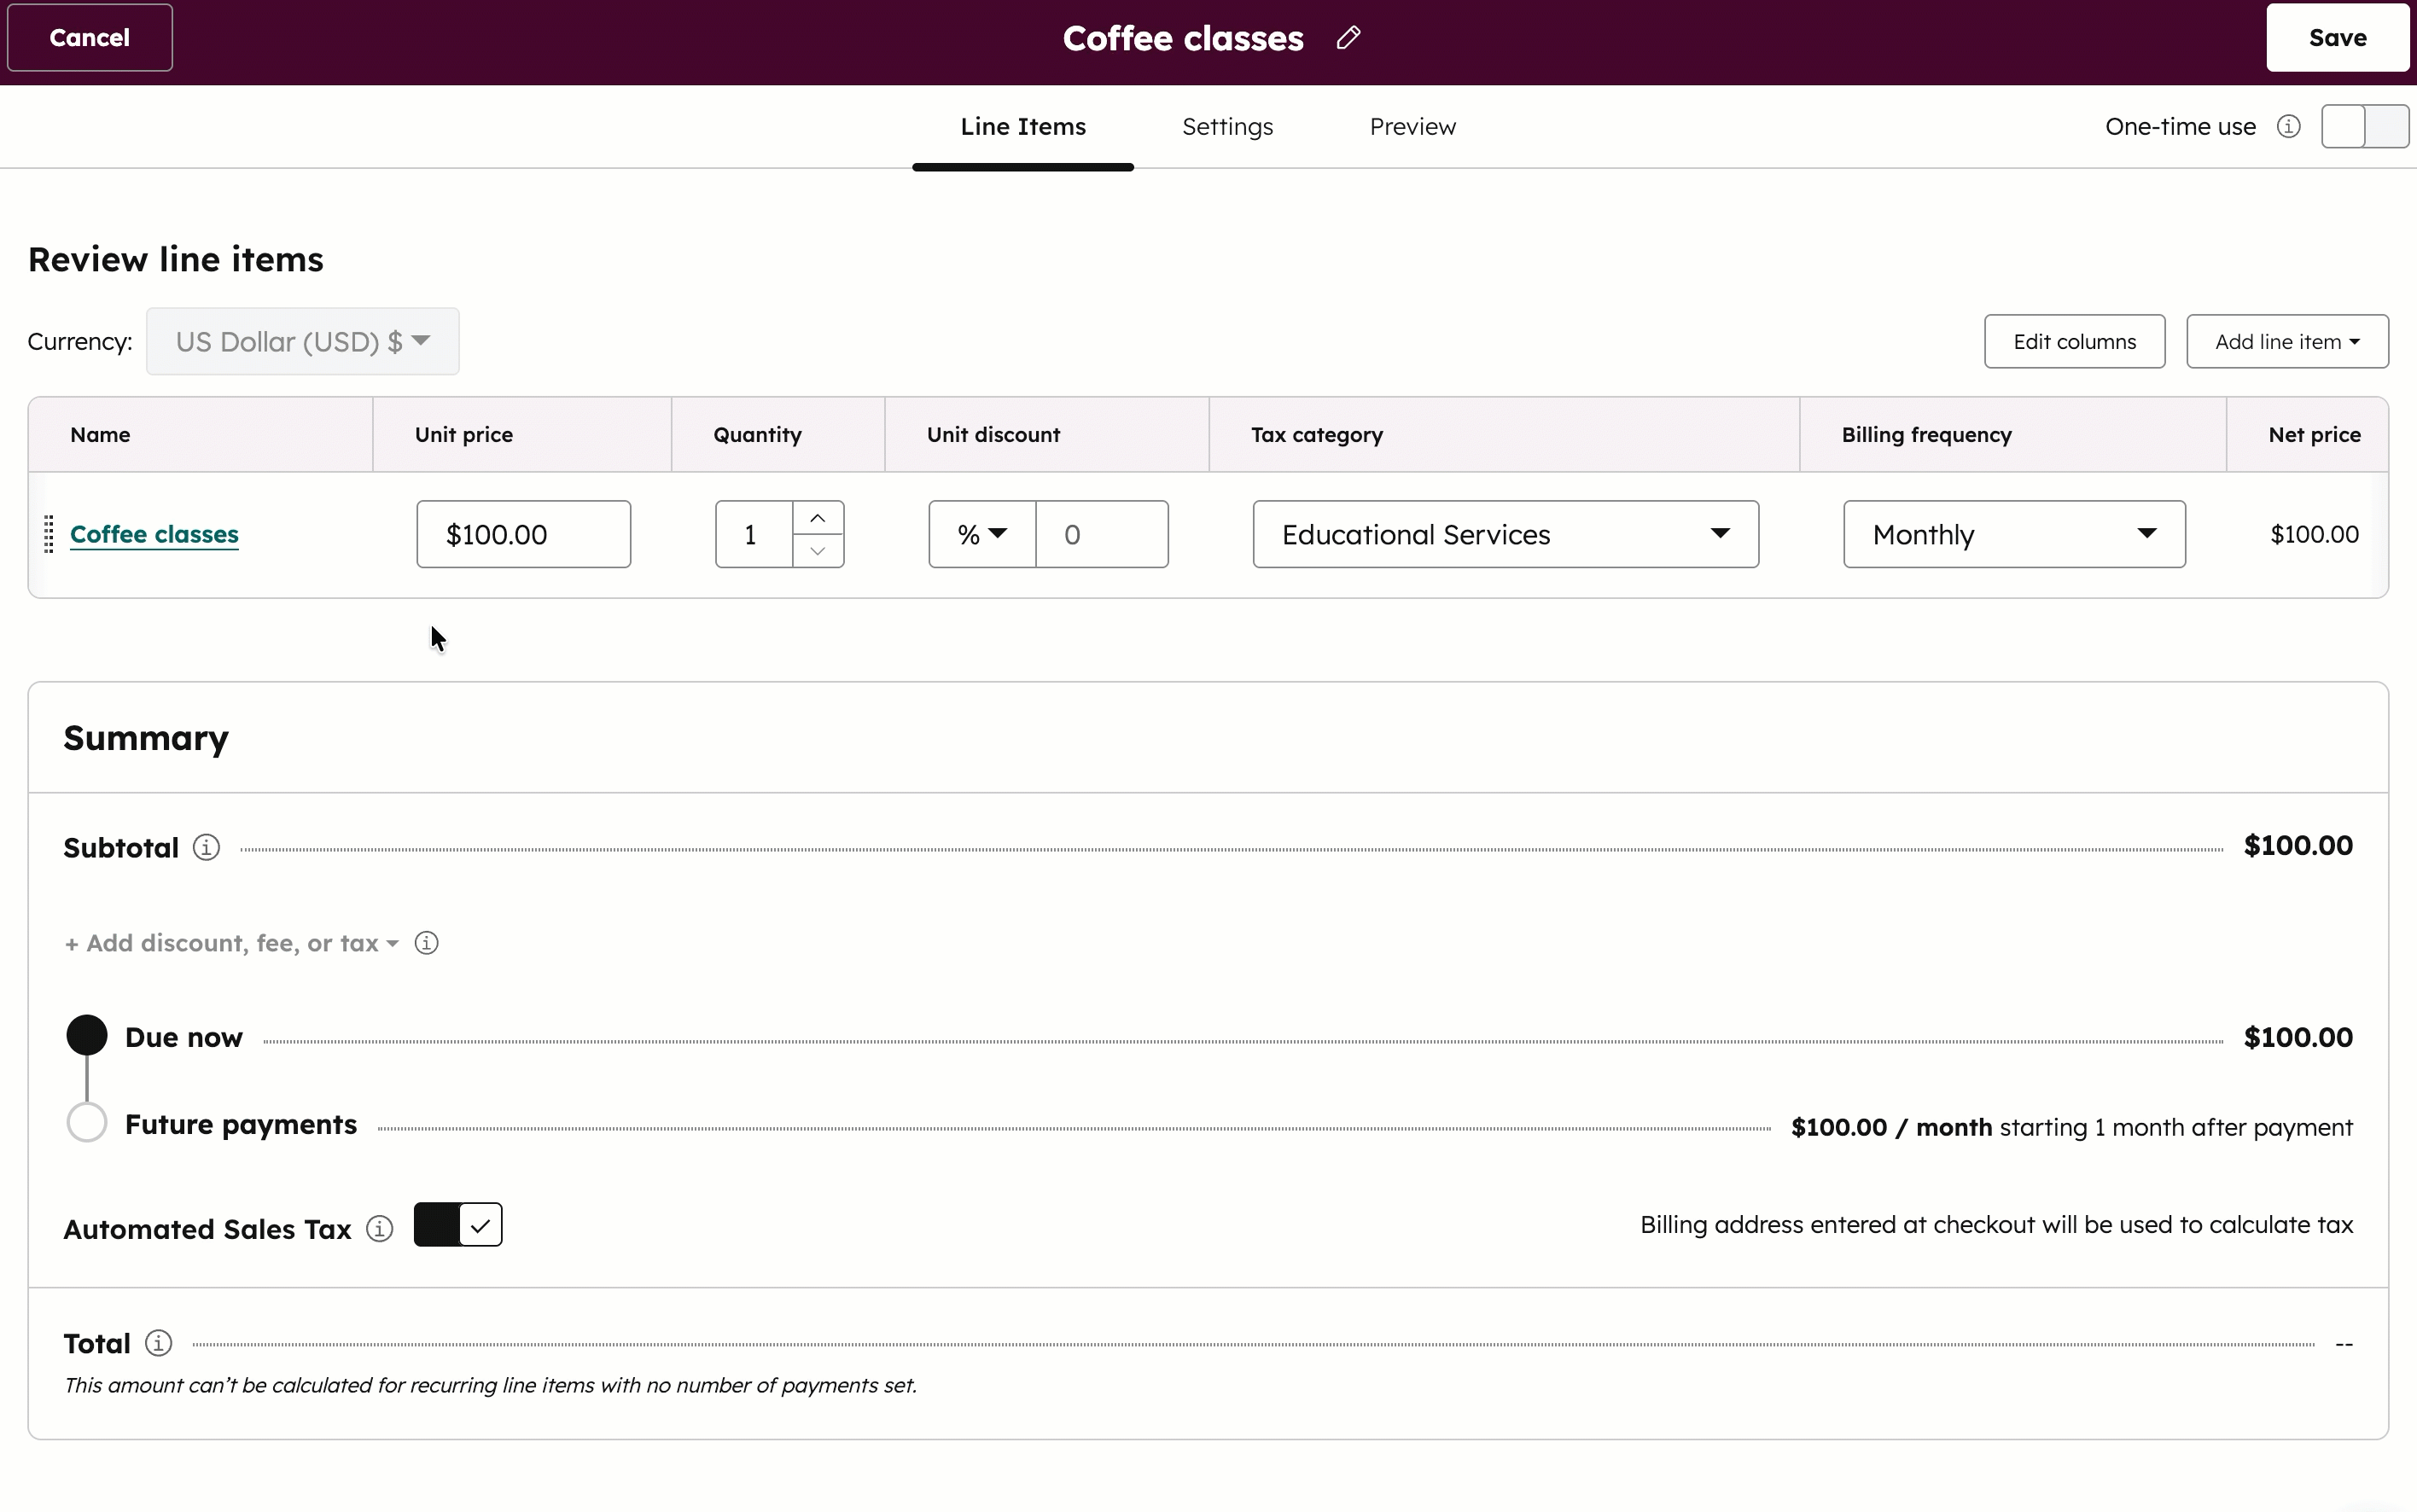Open the Tax category Educational Services dropdown
The height and width of the screenshot is (1512, 2417).
[1505, 534]
